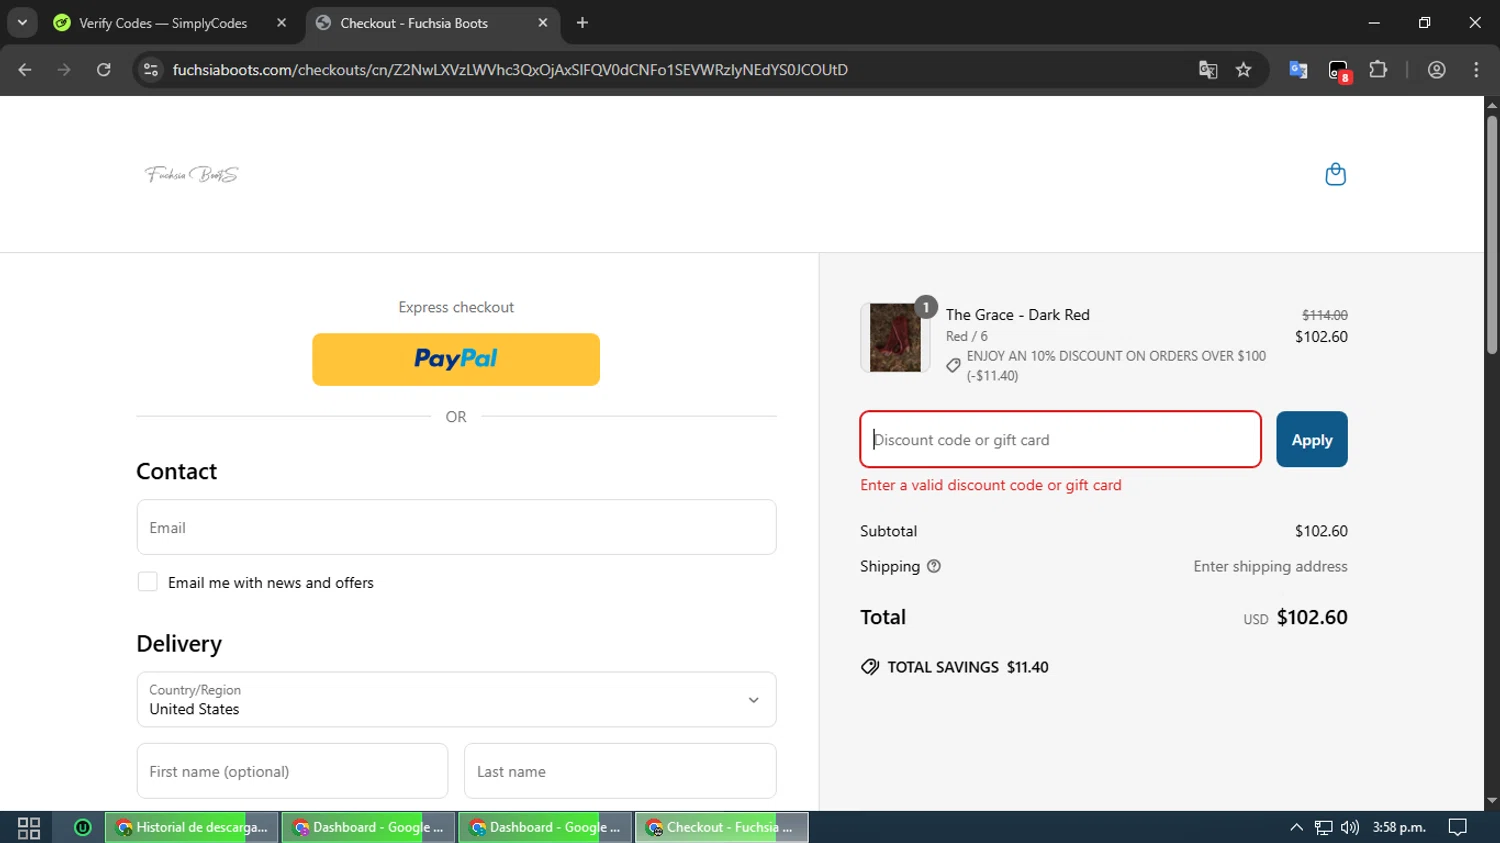Click the USD $102.60 total amount
Screen dimensions: 1500x843
point(1296,617)
